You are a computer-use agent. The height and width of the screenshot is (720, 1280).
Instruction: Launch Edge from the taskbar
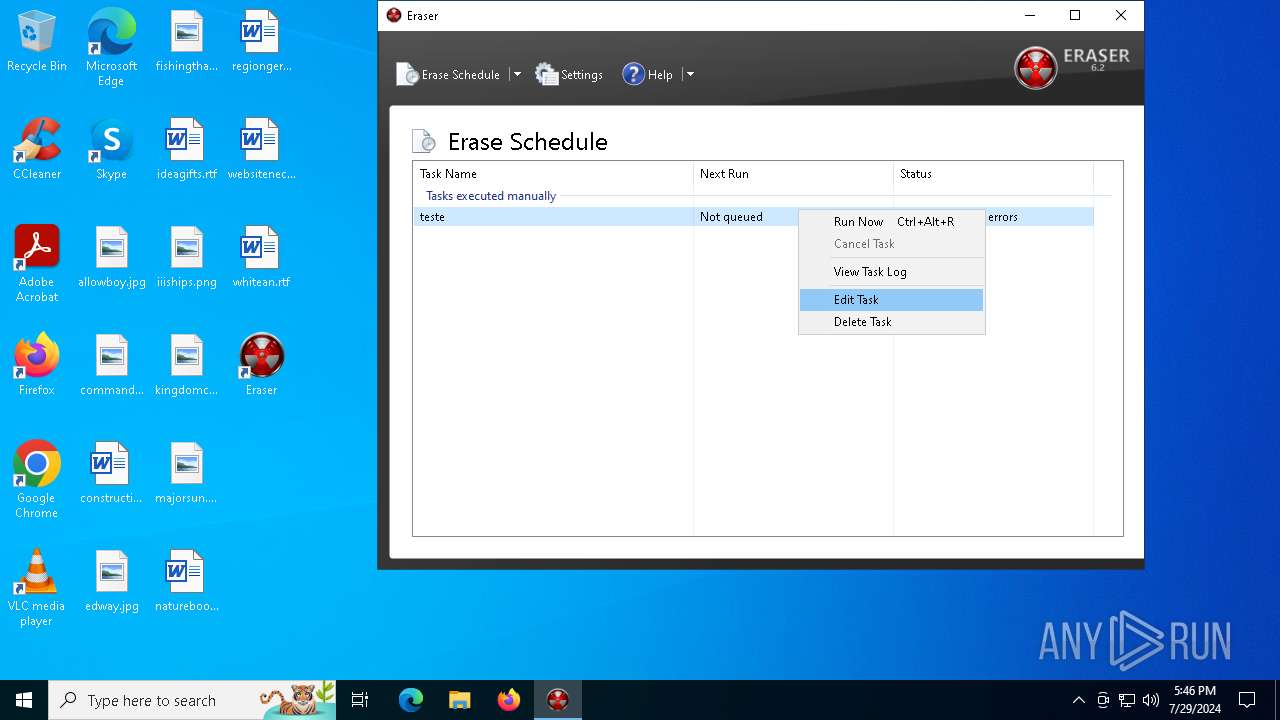[411, 700]
